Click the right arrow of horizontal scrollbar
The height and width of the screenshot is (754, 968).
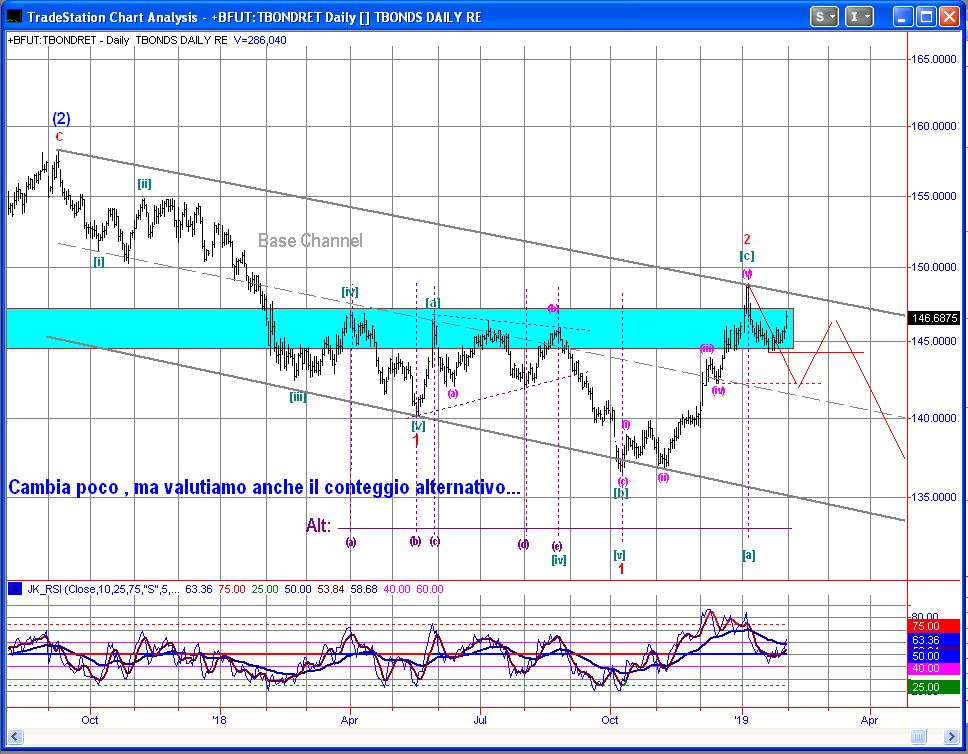coord(951,736)
